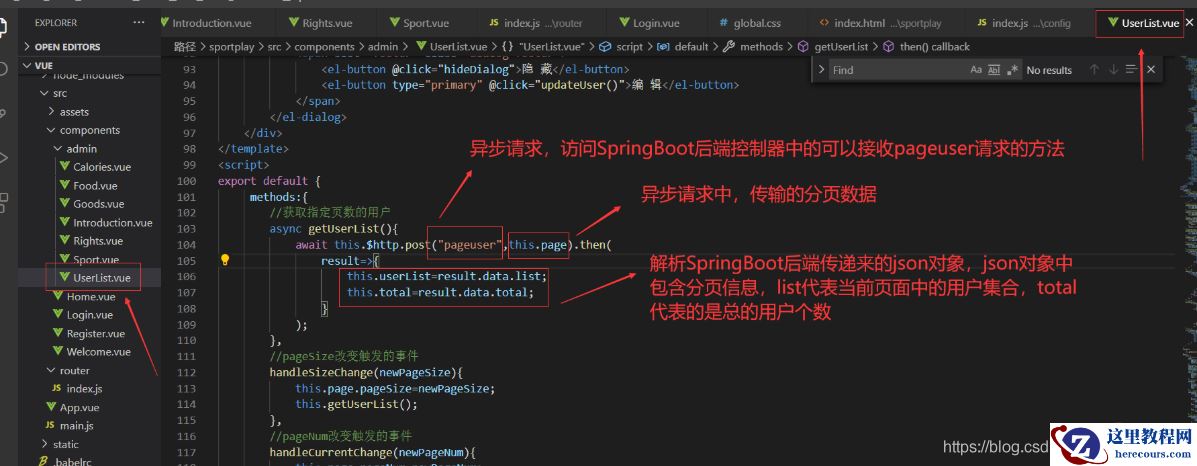Switch to the Rights.vue editor tab
Image resolution: width=1197 pixels, height=466 pixels.
(x=327, y=24)
